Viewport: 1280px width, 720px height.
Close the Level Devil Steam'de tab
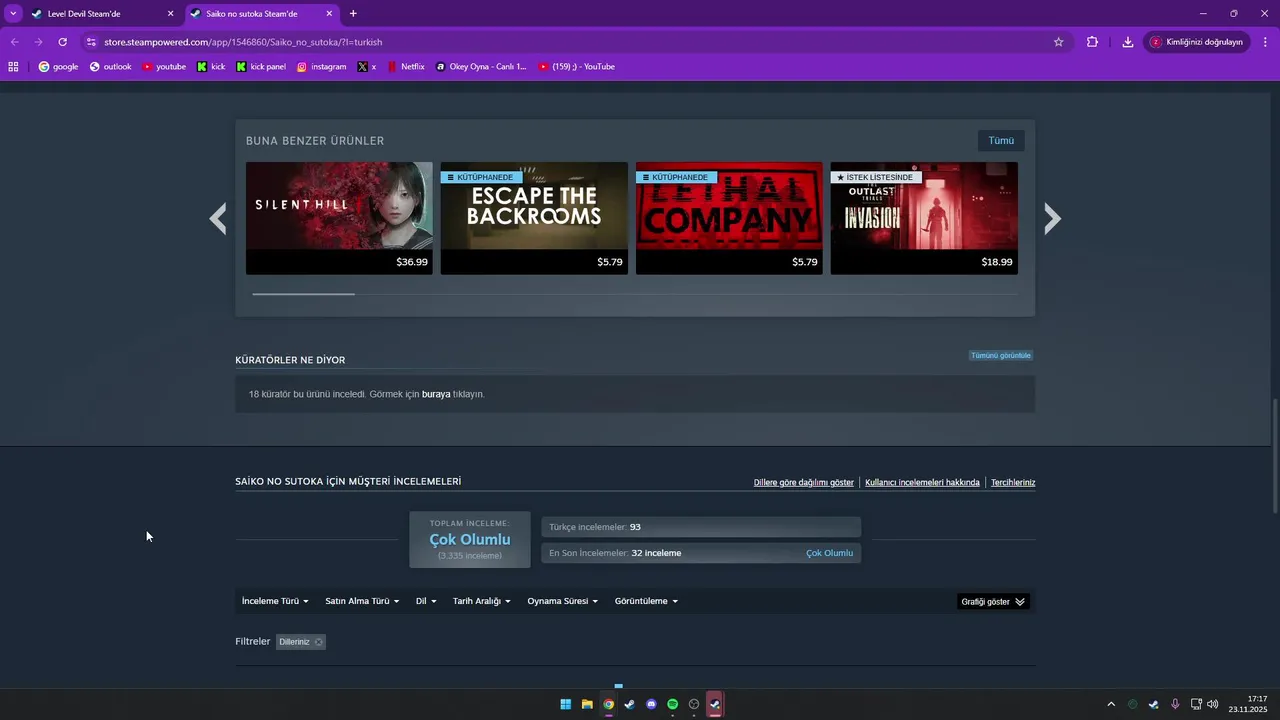click(170, 14)
